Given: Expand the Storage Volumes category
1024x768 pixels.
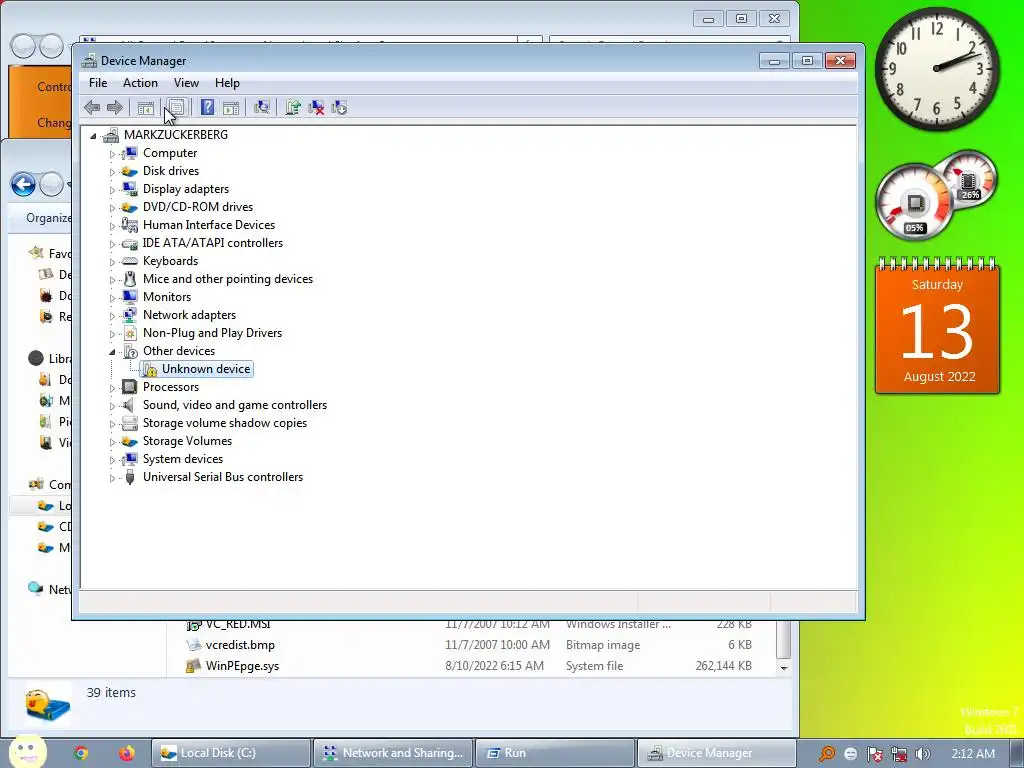Looking at the screenshot, I should pyautogui.click(x=112, y=442).
